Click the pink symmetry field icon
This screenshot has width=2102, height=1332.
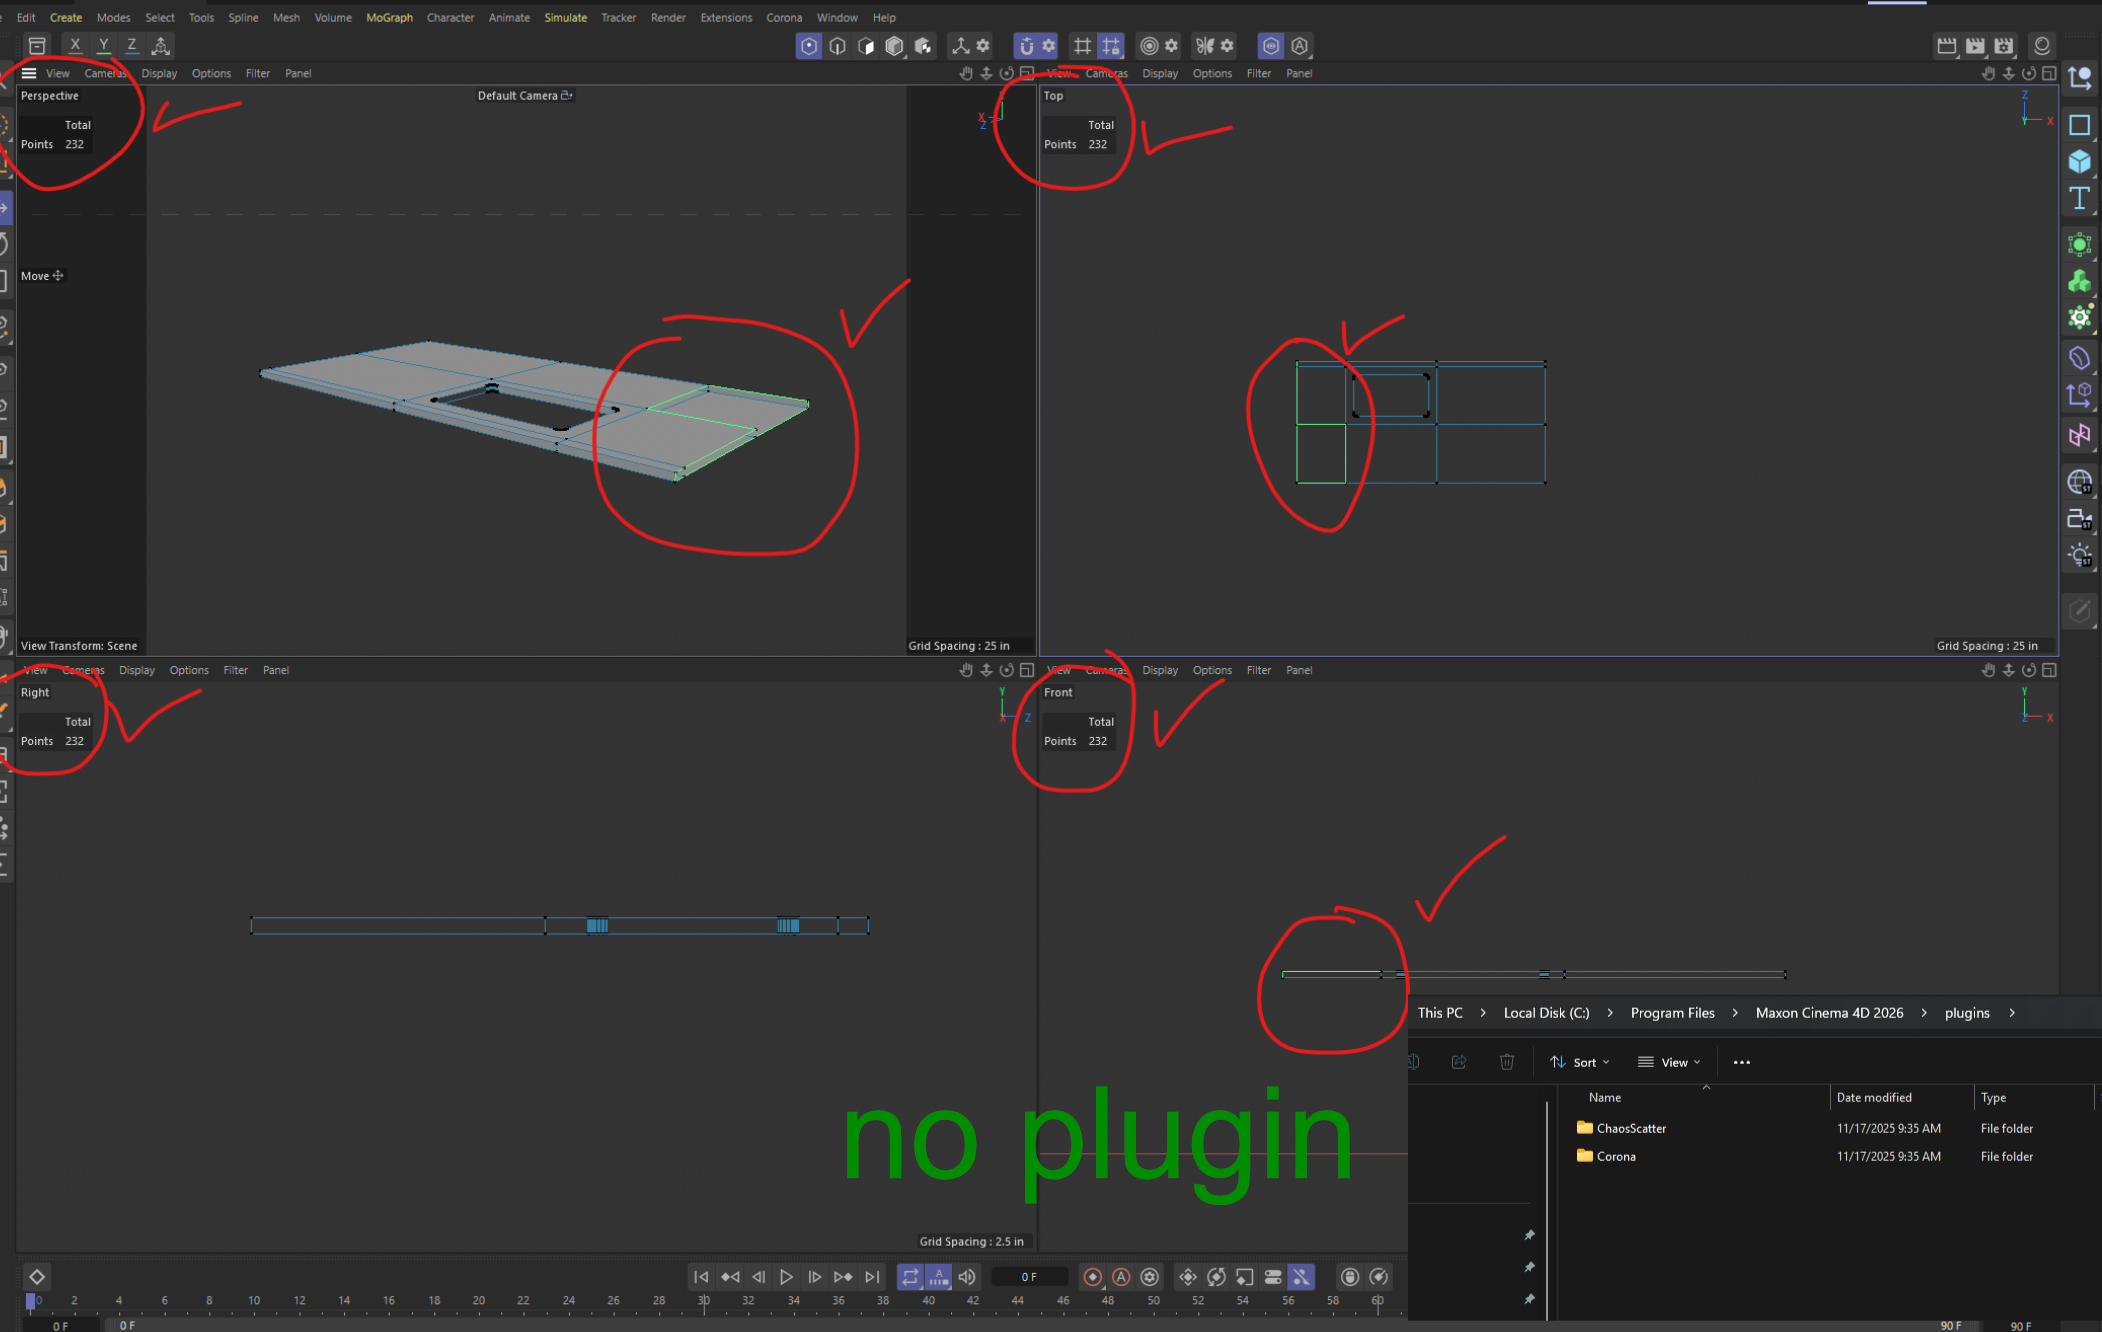(2080, 435)
